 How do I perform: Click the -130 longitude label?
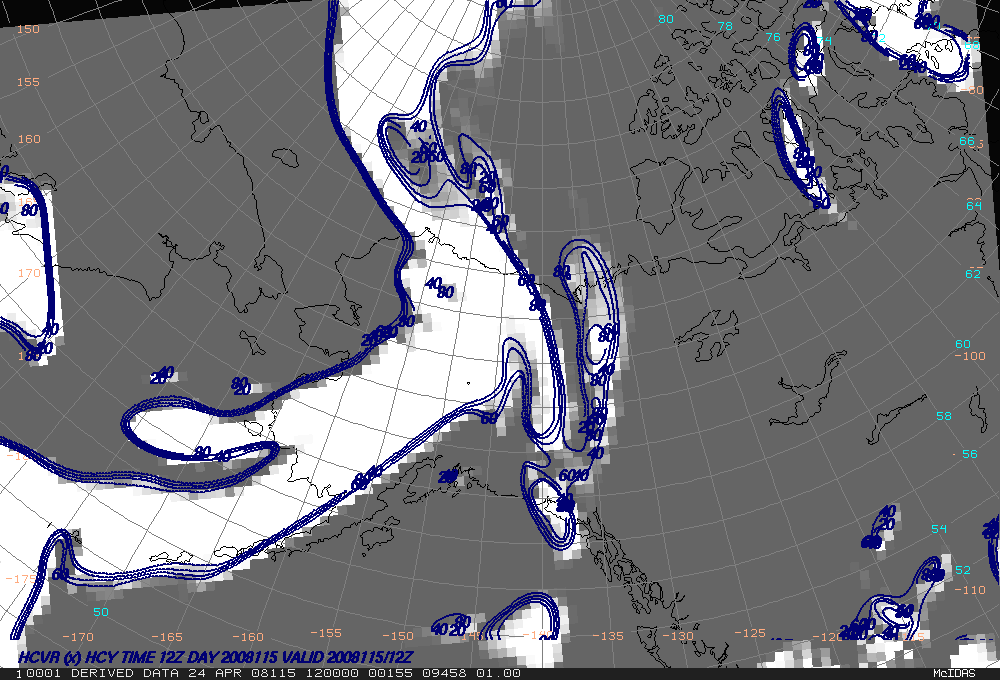point(678,635)
